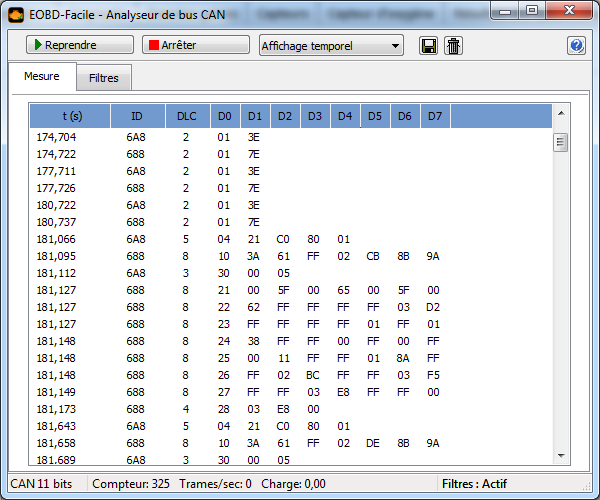The width and height of the screenshot is (600, 500).
Task: Click the D7 column header
Action: click(435, 116)
